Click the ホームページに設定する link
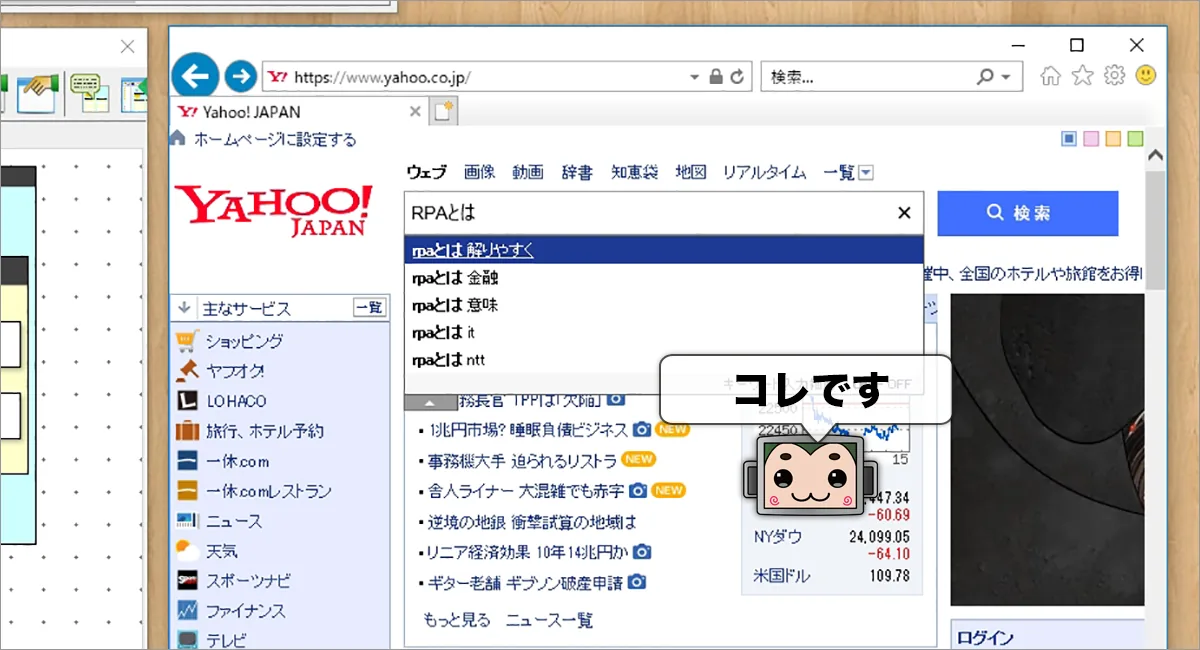Image resolution: width=1200 pixels, height=650 pixels. coord(276,139)
